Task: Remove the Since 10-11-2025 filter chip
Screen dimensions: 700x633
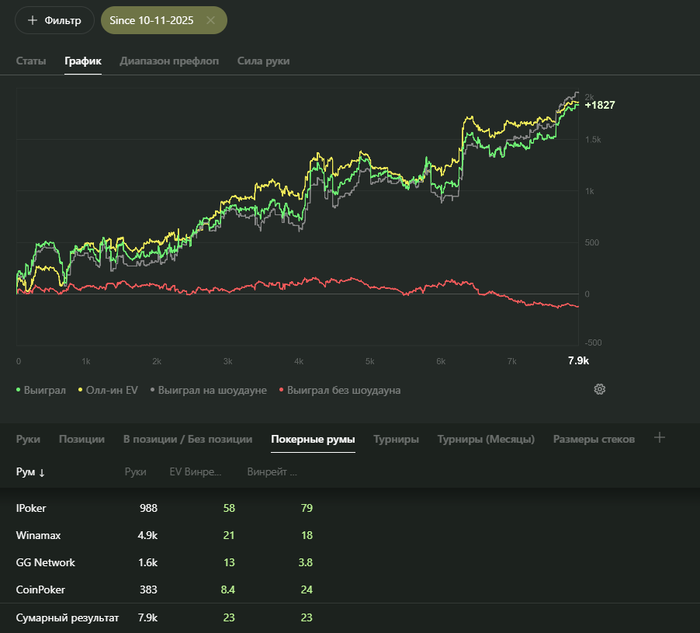Action: (x=211, y=20)
